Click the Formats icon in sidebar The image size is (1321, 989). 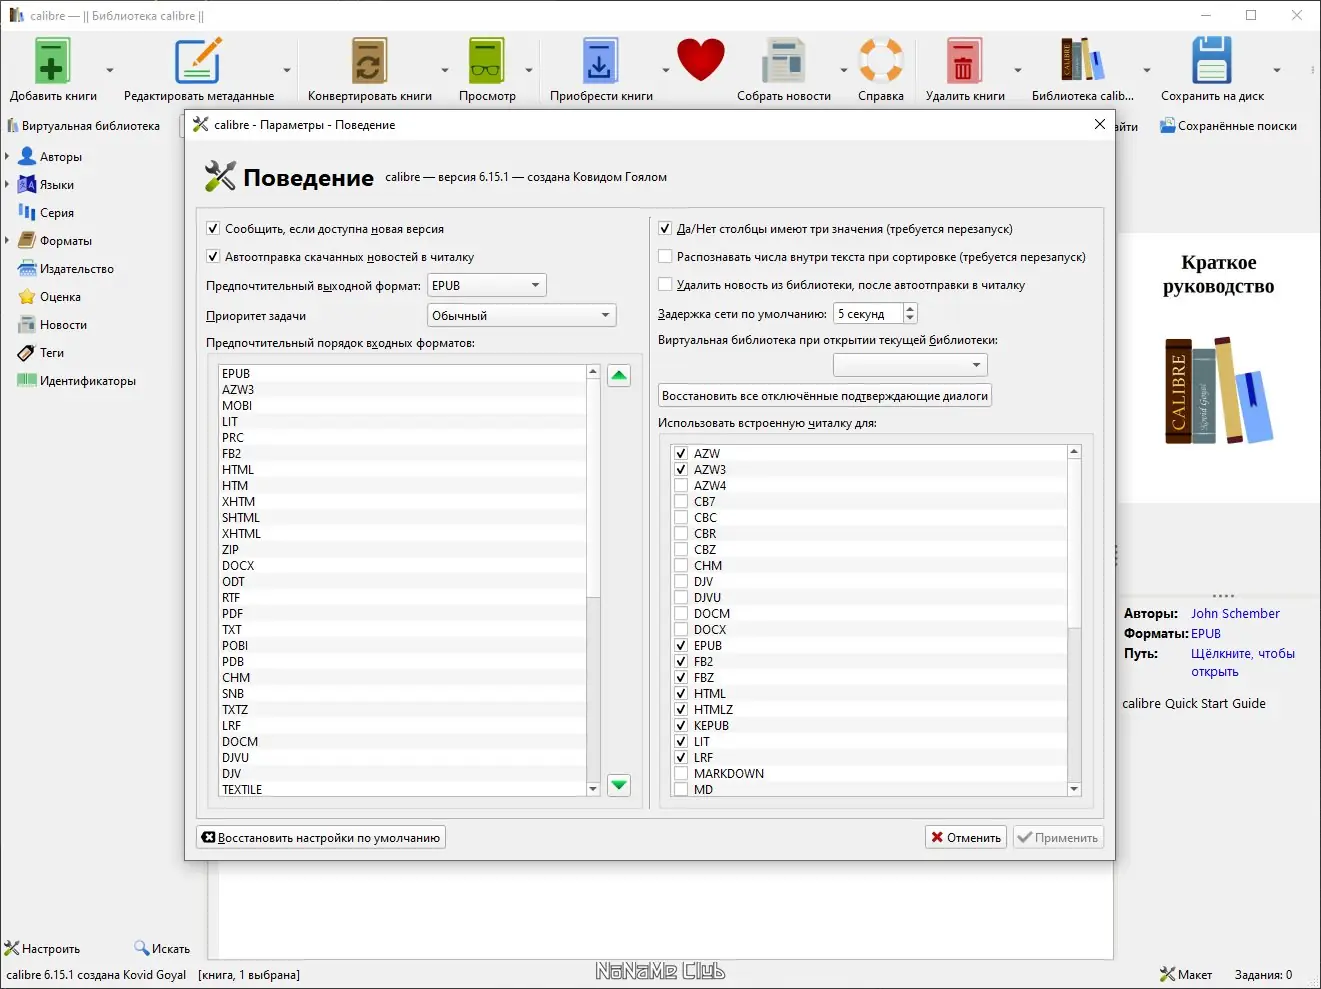[27, 241]
